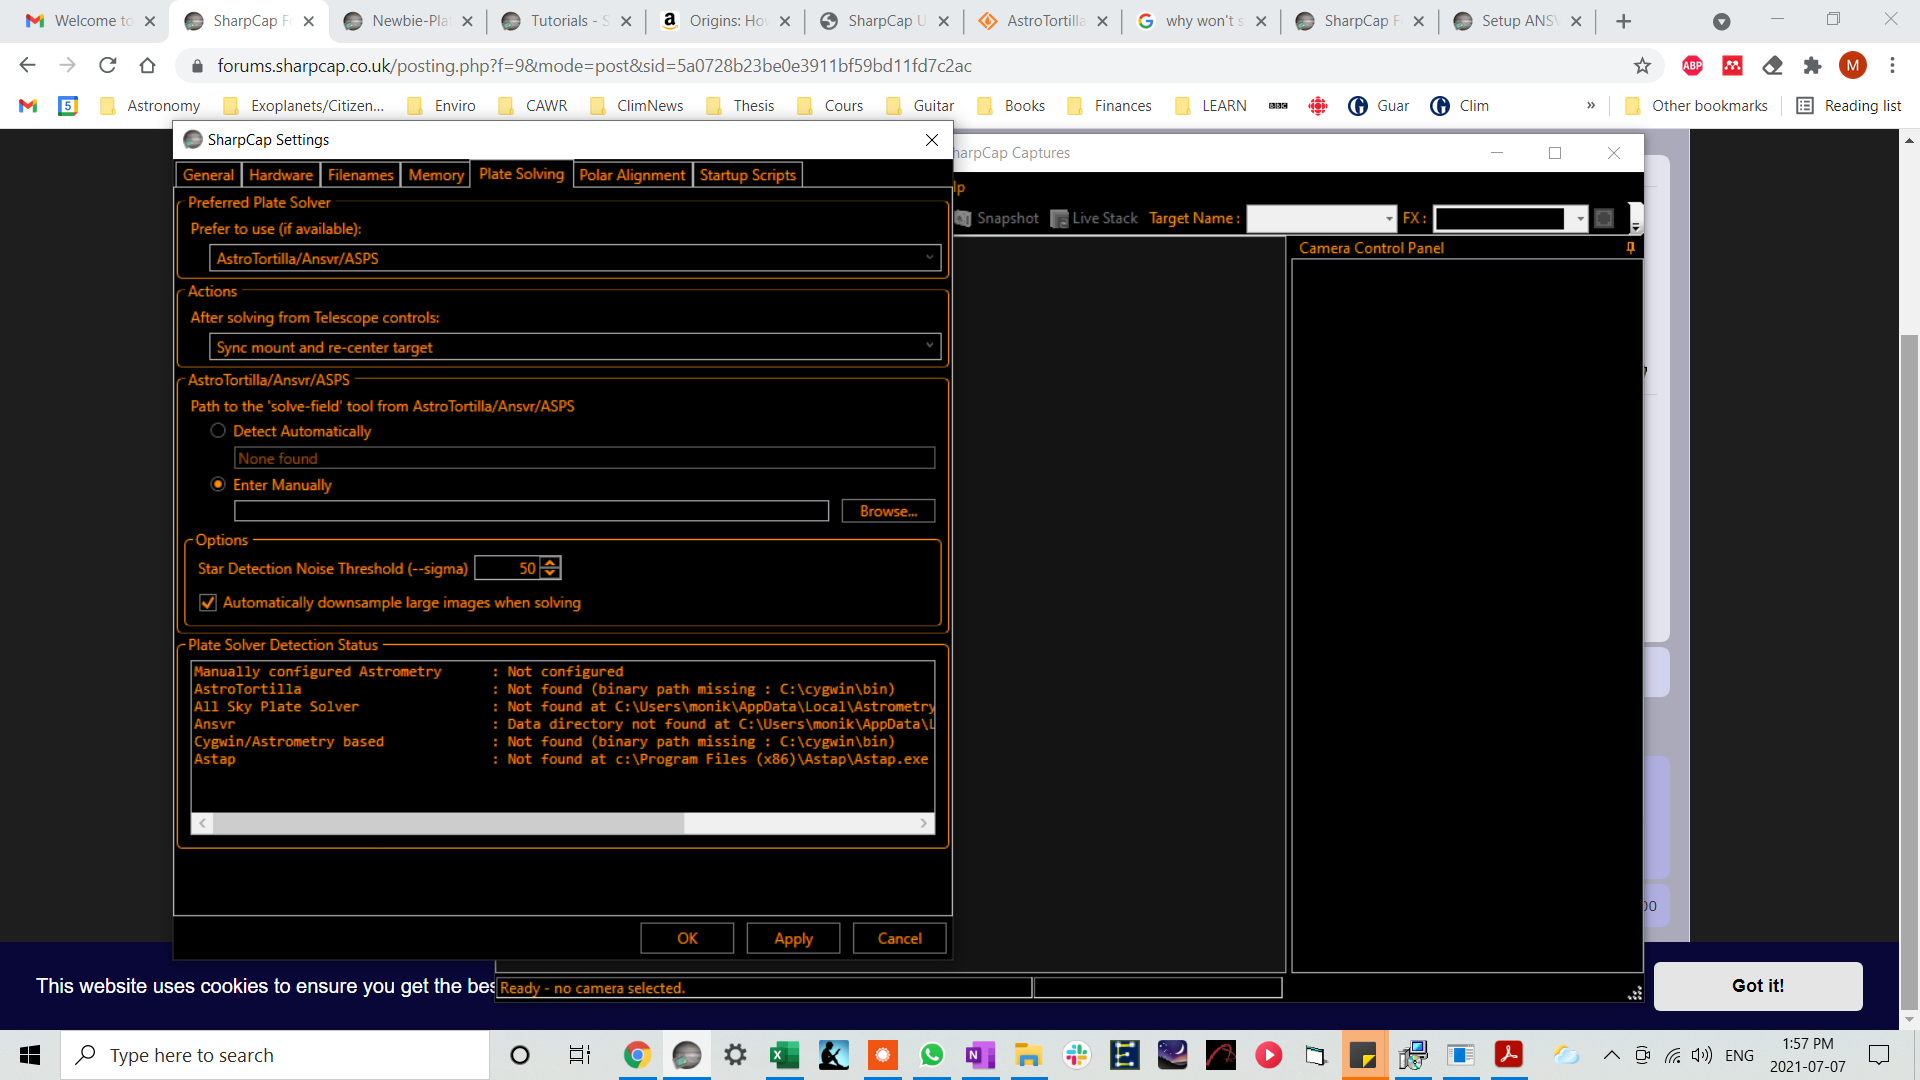
Task: Open the AdBlock Plus extension
Action: (1692, 66)
